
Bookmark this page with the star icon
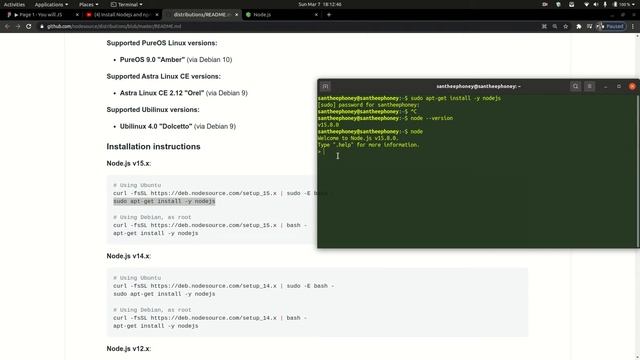click(565, 26)
